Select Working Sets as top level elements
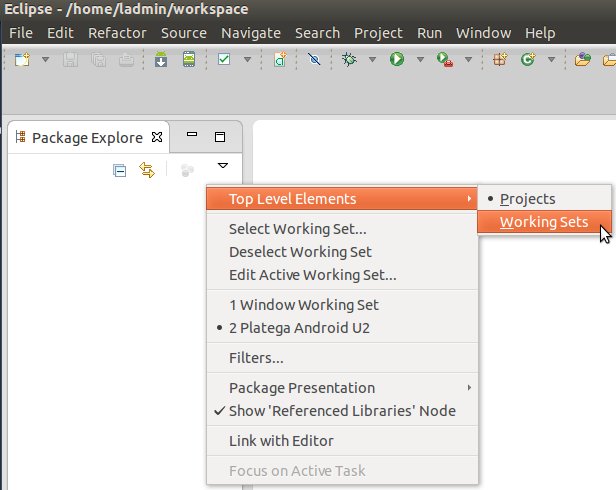 click(544, 222)
